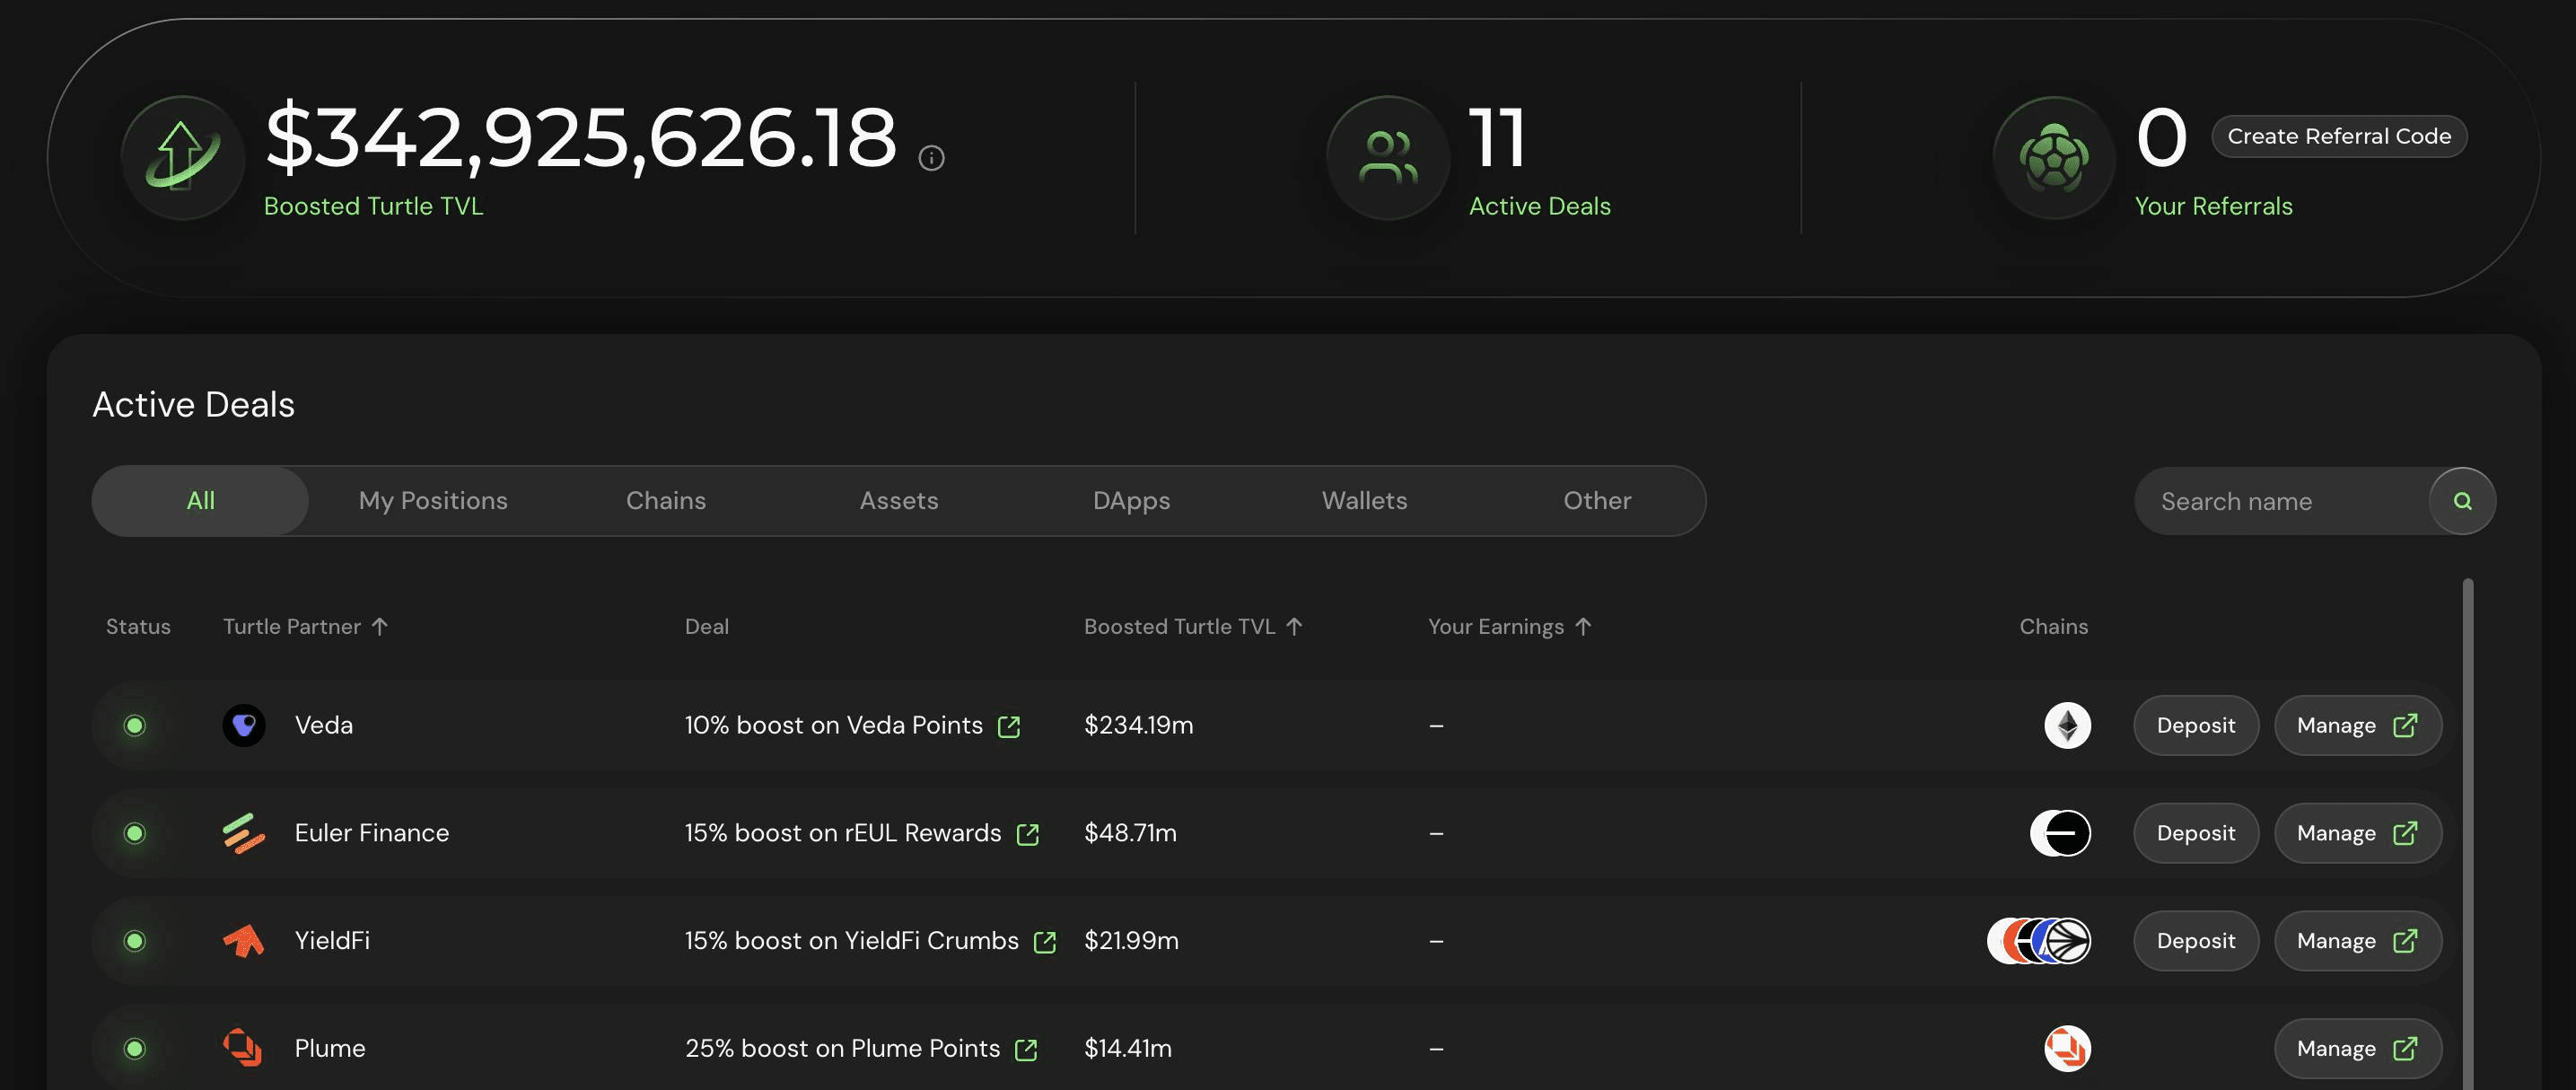Open external link icon for rEUL Rewards deal
This screenshot has width=2576, height=1090.
1027,834
